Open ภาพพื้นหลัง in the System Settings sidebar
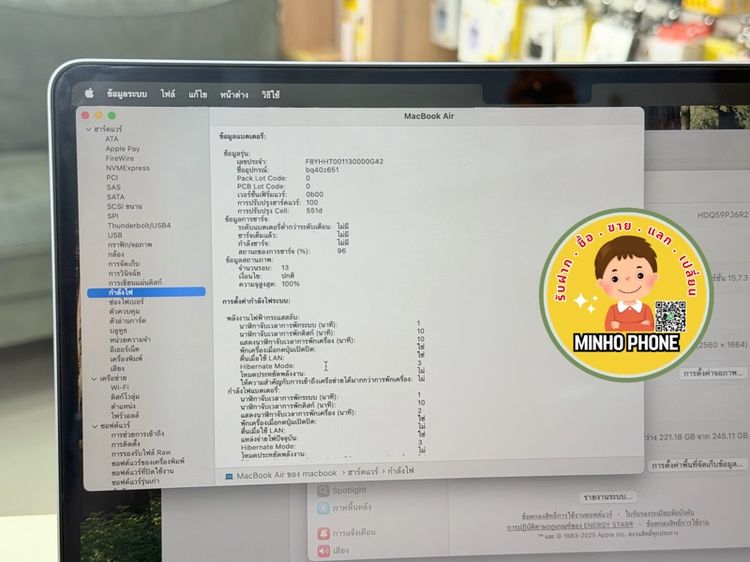 tap(344, 507)
